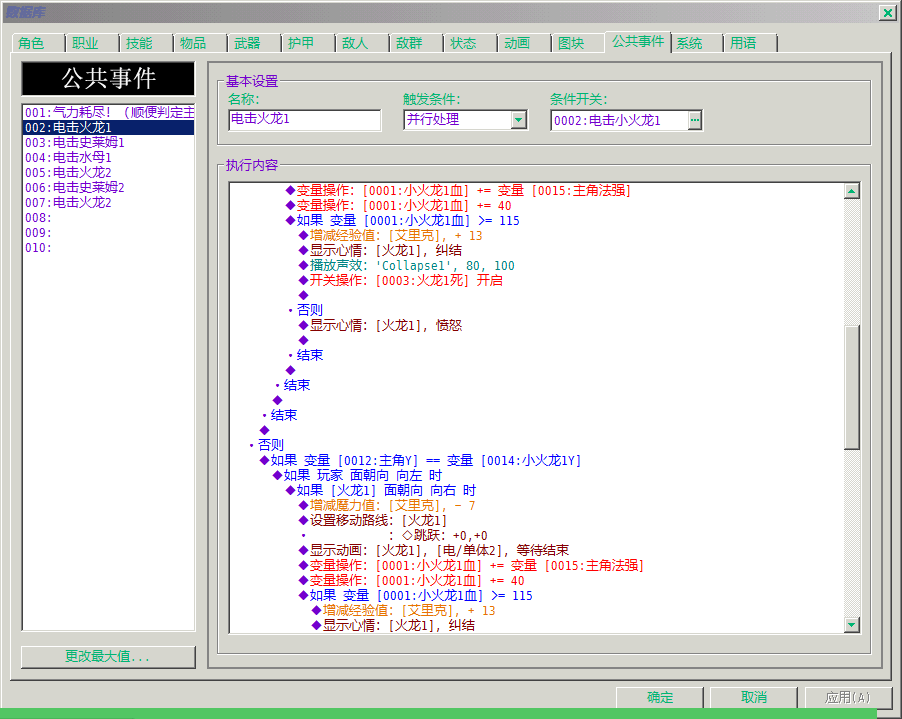Select common event 004:电击水母1
The height and width of the screenshot is (719, 902).
[x=108, y=158]
